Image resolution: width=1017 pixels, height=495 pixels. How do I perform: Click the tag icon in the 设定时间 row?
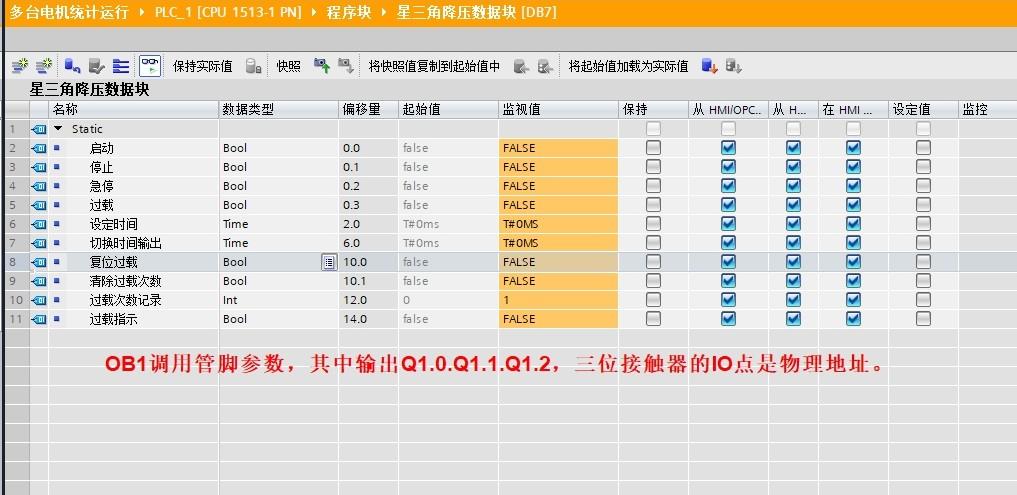pos(39,224)
